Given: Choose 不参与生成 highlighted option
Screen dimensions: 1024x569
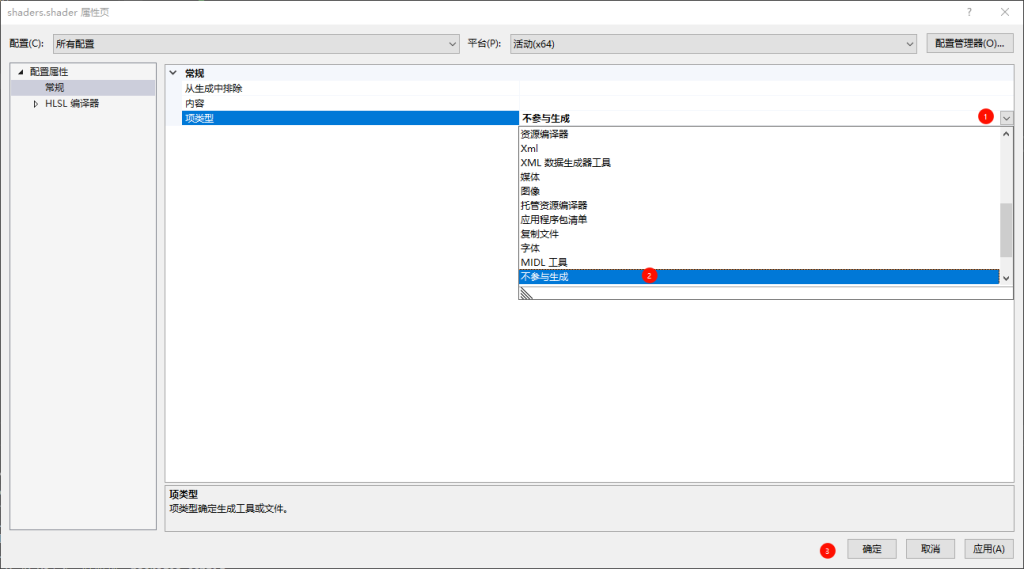Looking at the screenshot, I should click(545, 277).
